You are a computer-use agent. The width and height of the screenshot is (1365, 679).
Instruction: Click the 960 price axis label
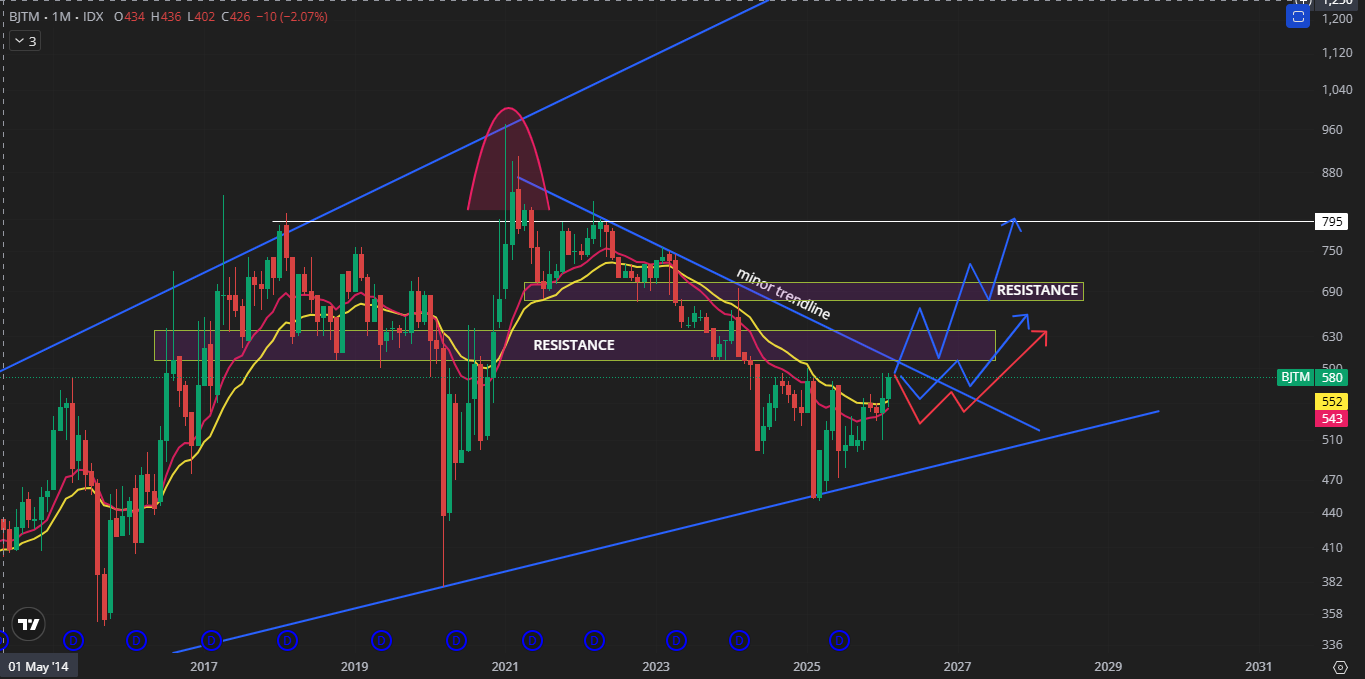[1332, 130]
